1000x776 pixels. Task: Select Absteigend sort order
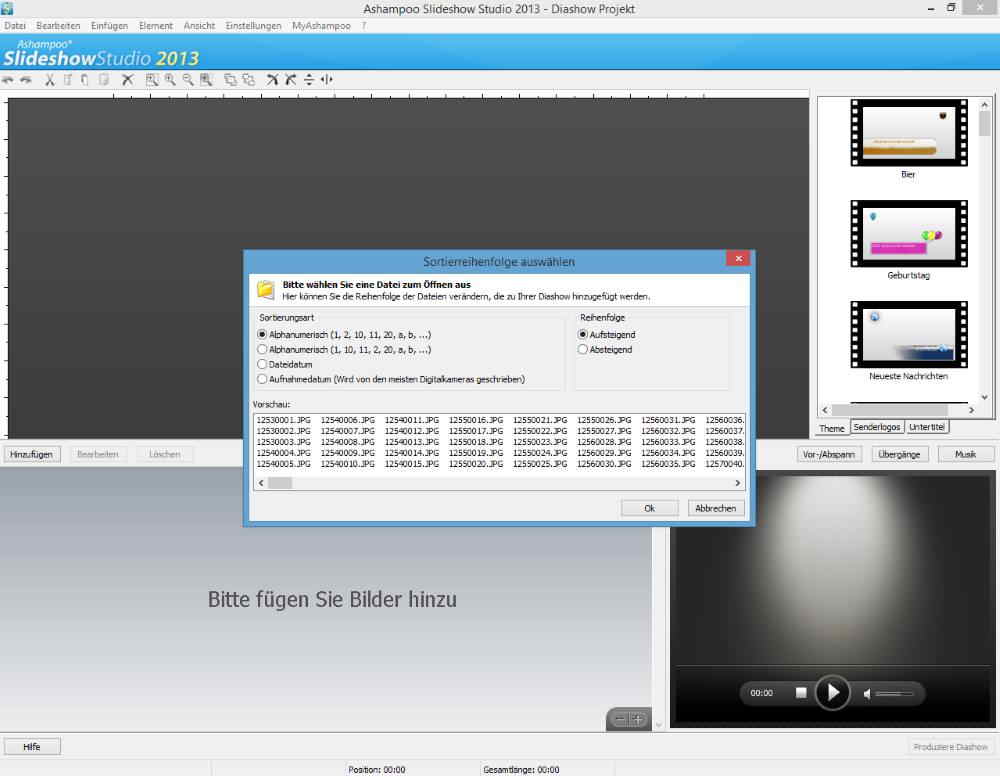click(583, 350)
